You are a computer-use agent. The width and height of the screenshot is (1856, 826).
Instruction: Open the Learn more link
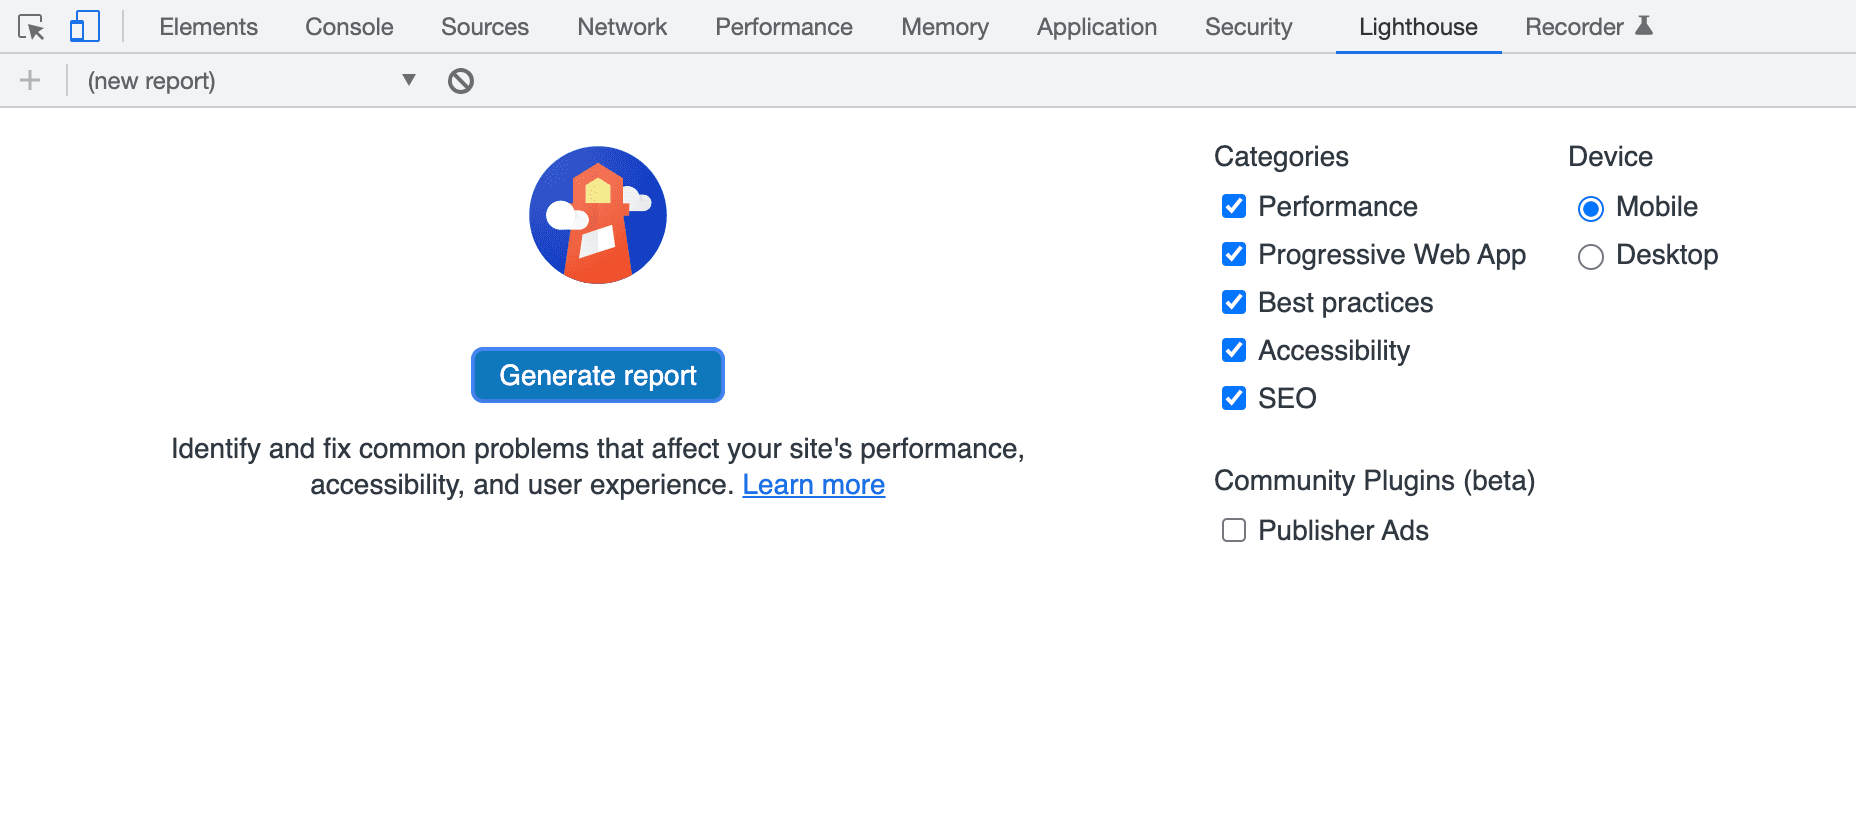point(813,485)
